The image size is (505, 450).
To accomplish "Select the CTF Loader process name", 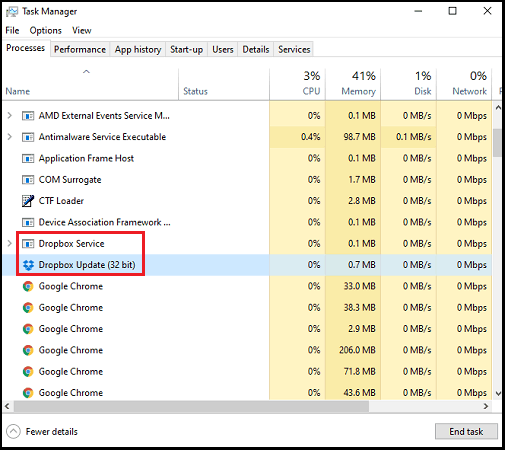I will coord(61,201).
